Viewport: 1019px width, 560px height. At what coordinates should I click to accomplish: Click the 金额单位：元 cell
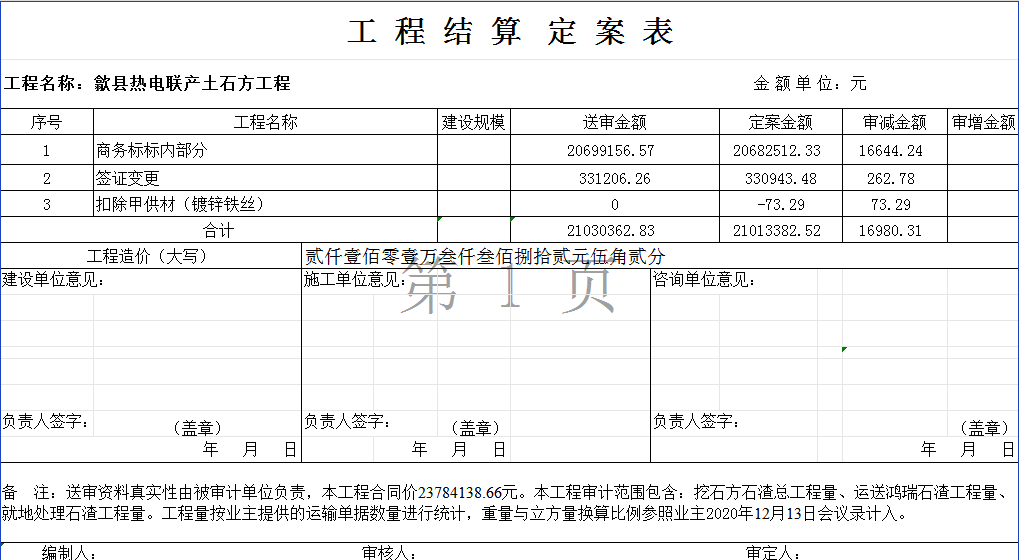pos(809,84)
